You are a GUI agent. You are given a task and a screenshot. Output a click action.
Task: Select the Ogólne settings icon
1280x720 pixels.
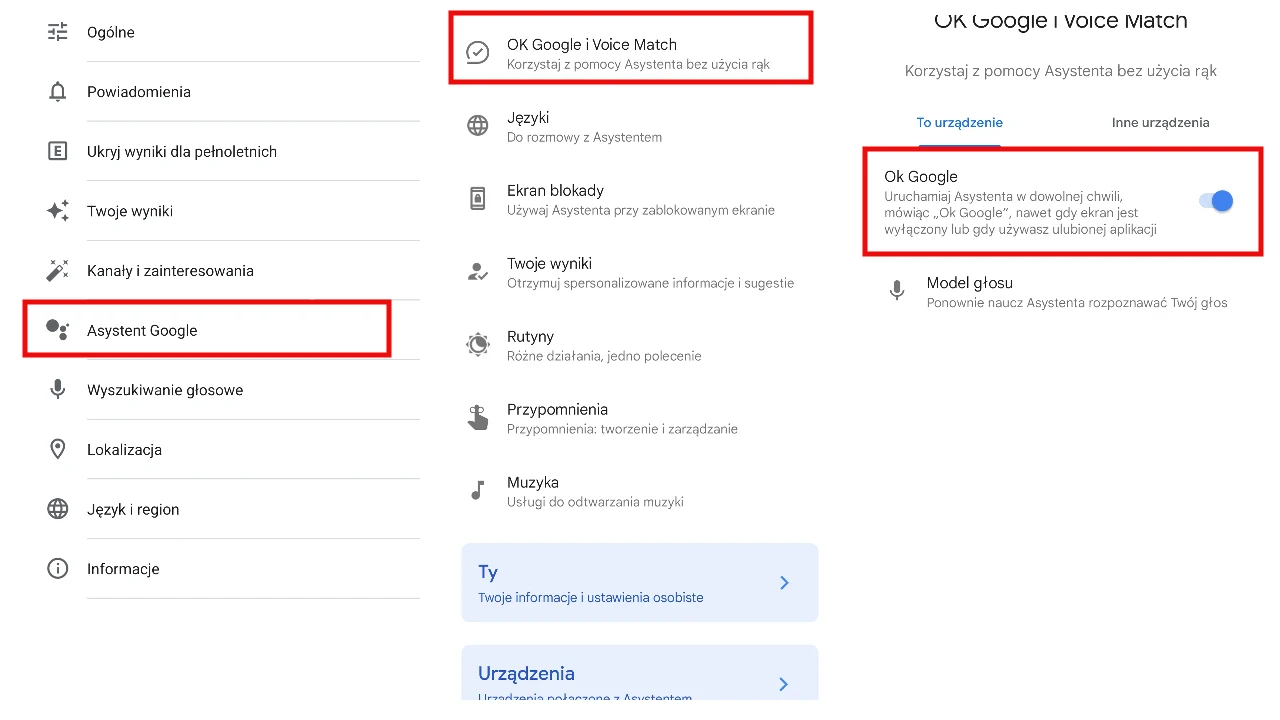57,31
